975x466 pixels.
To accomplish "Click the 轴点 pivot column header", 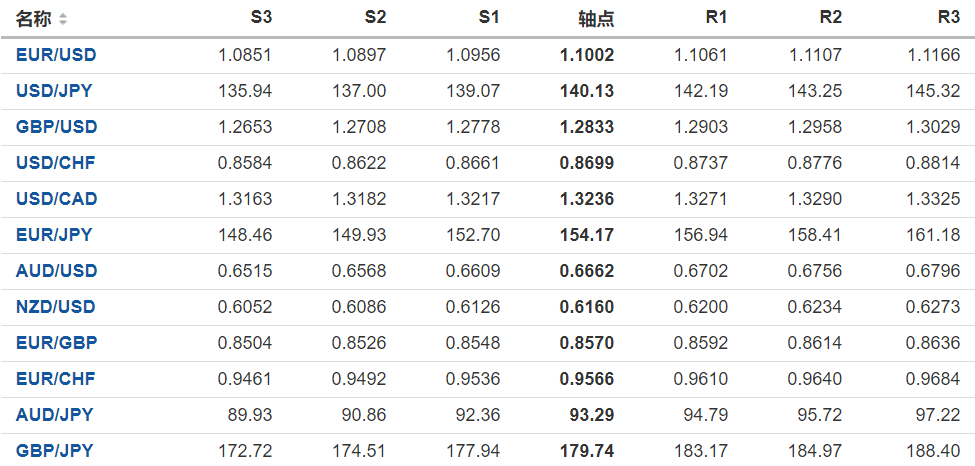I will [596, 19].
